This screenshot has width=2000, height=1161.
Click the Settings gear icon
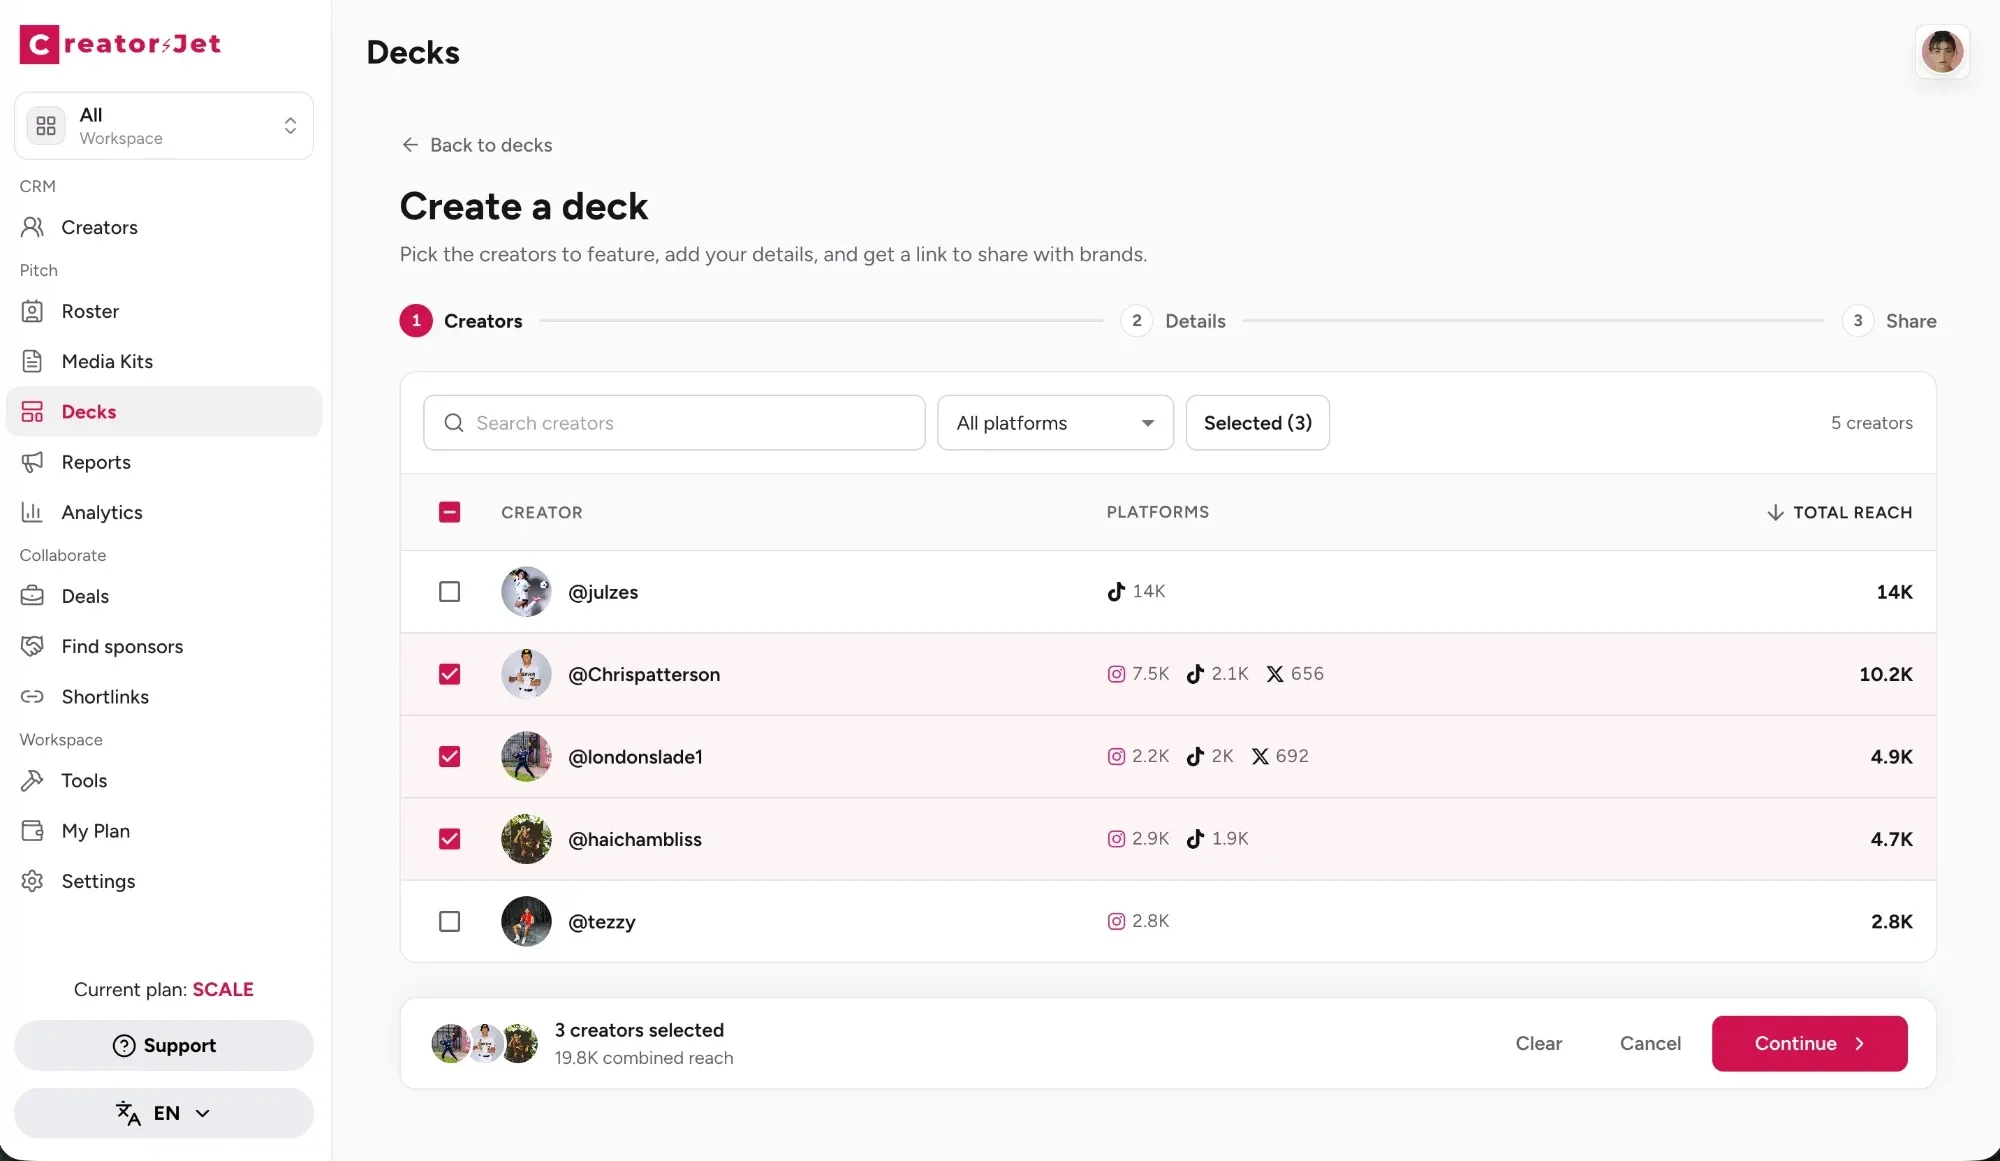[x=32, y=881]
